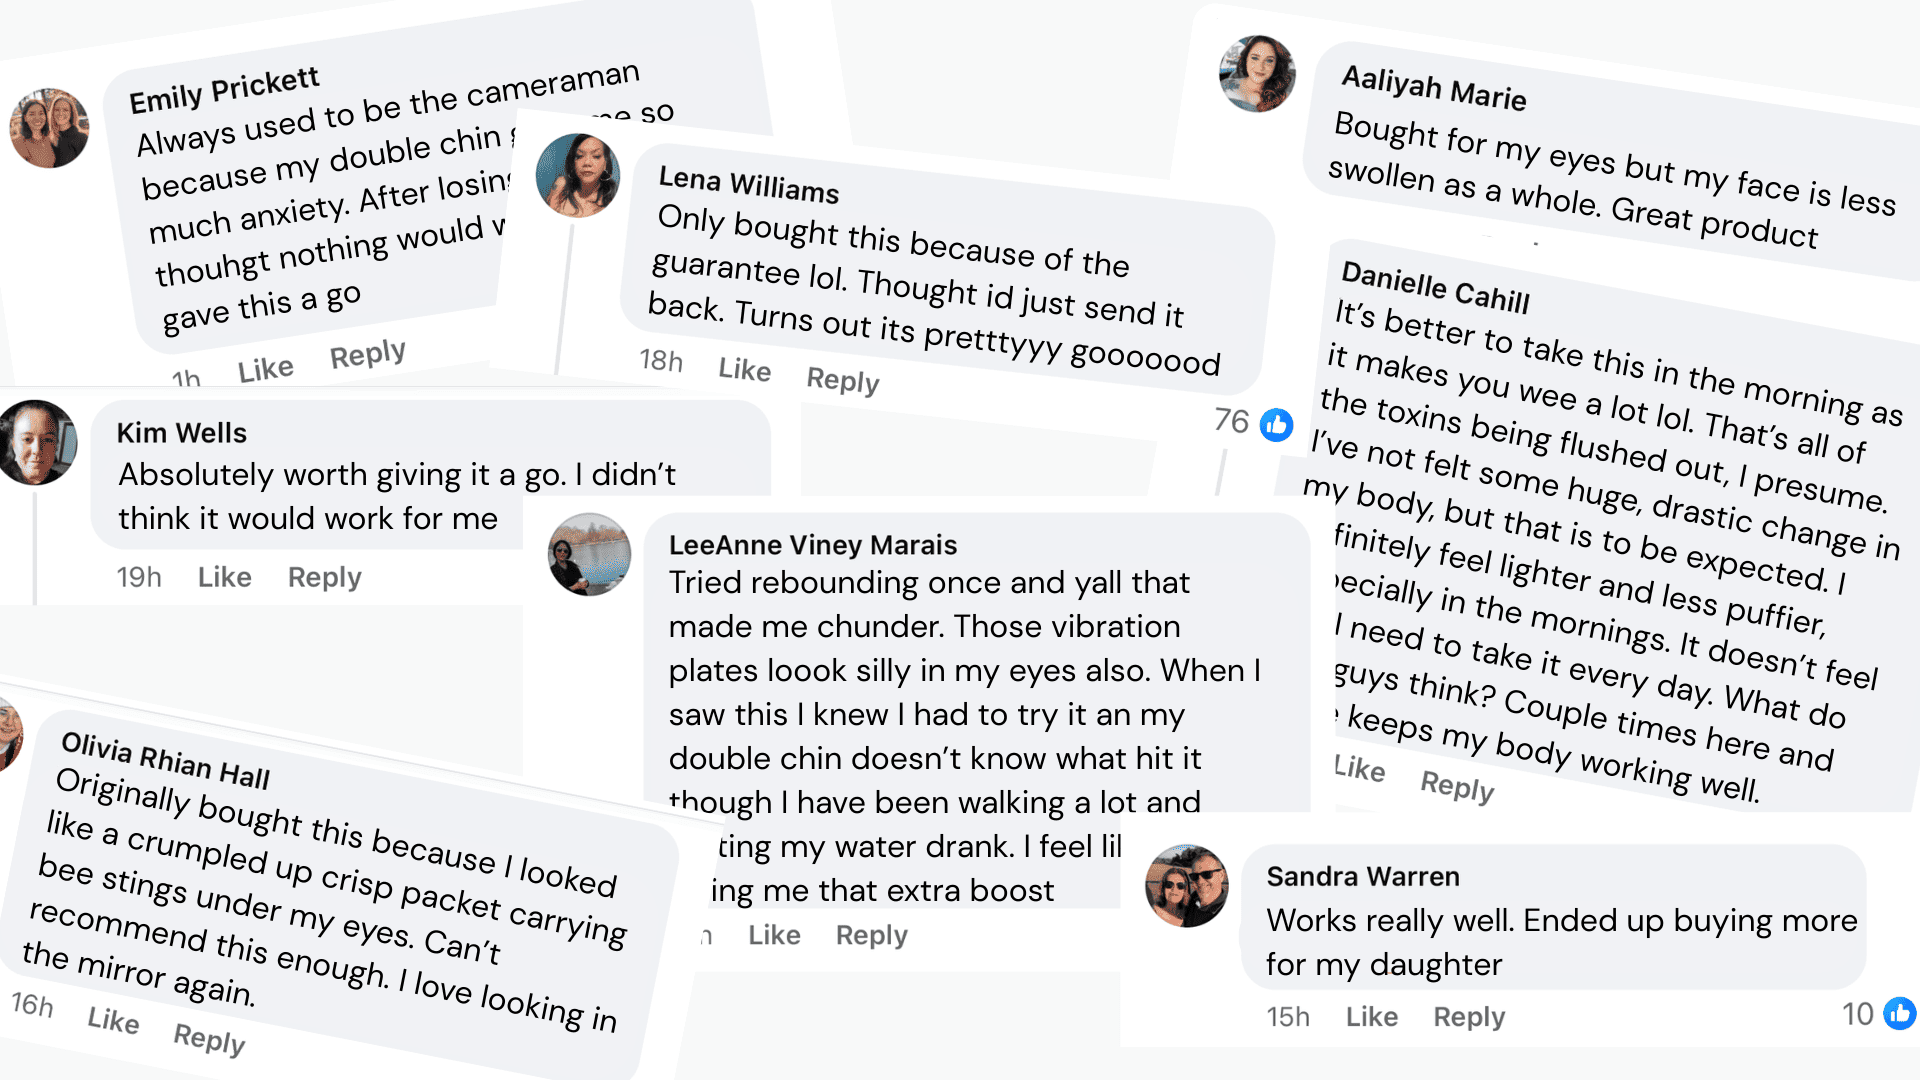
Task: Click the Olivia Rhian Hall name link
Action: click(165, 761)
